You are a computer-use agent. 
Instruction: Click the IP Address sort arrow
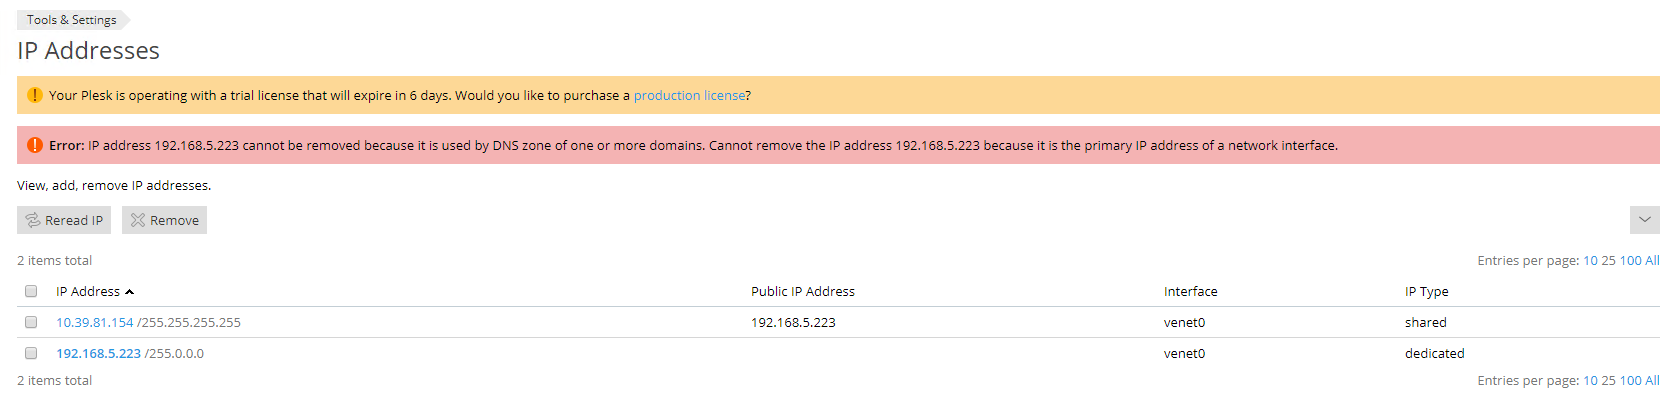[130, 292]
